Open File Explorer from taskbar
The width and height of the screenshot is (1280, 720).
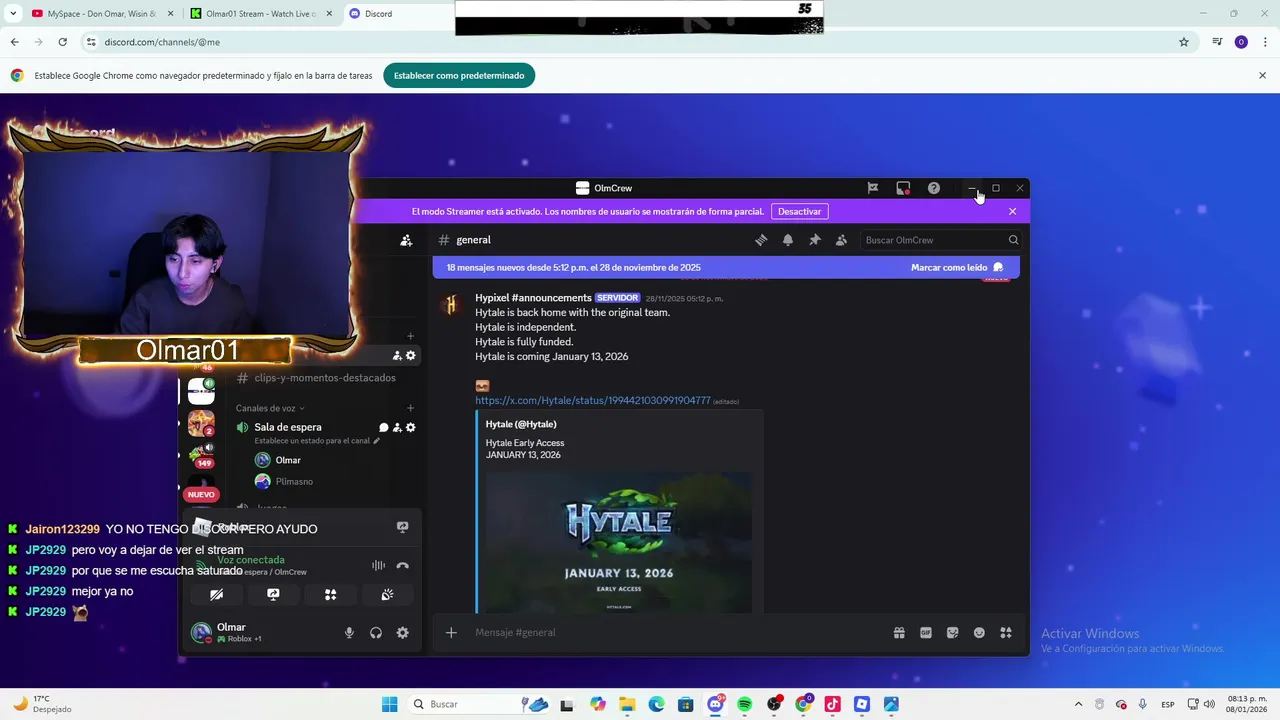point(627,704)
